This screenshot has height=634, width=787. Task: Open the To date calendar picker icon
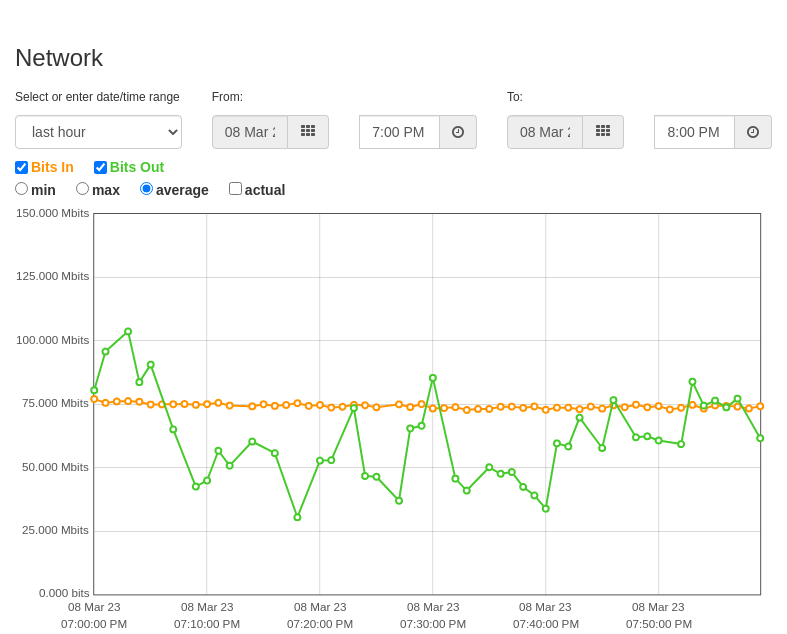603,132
